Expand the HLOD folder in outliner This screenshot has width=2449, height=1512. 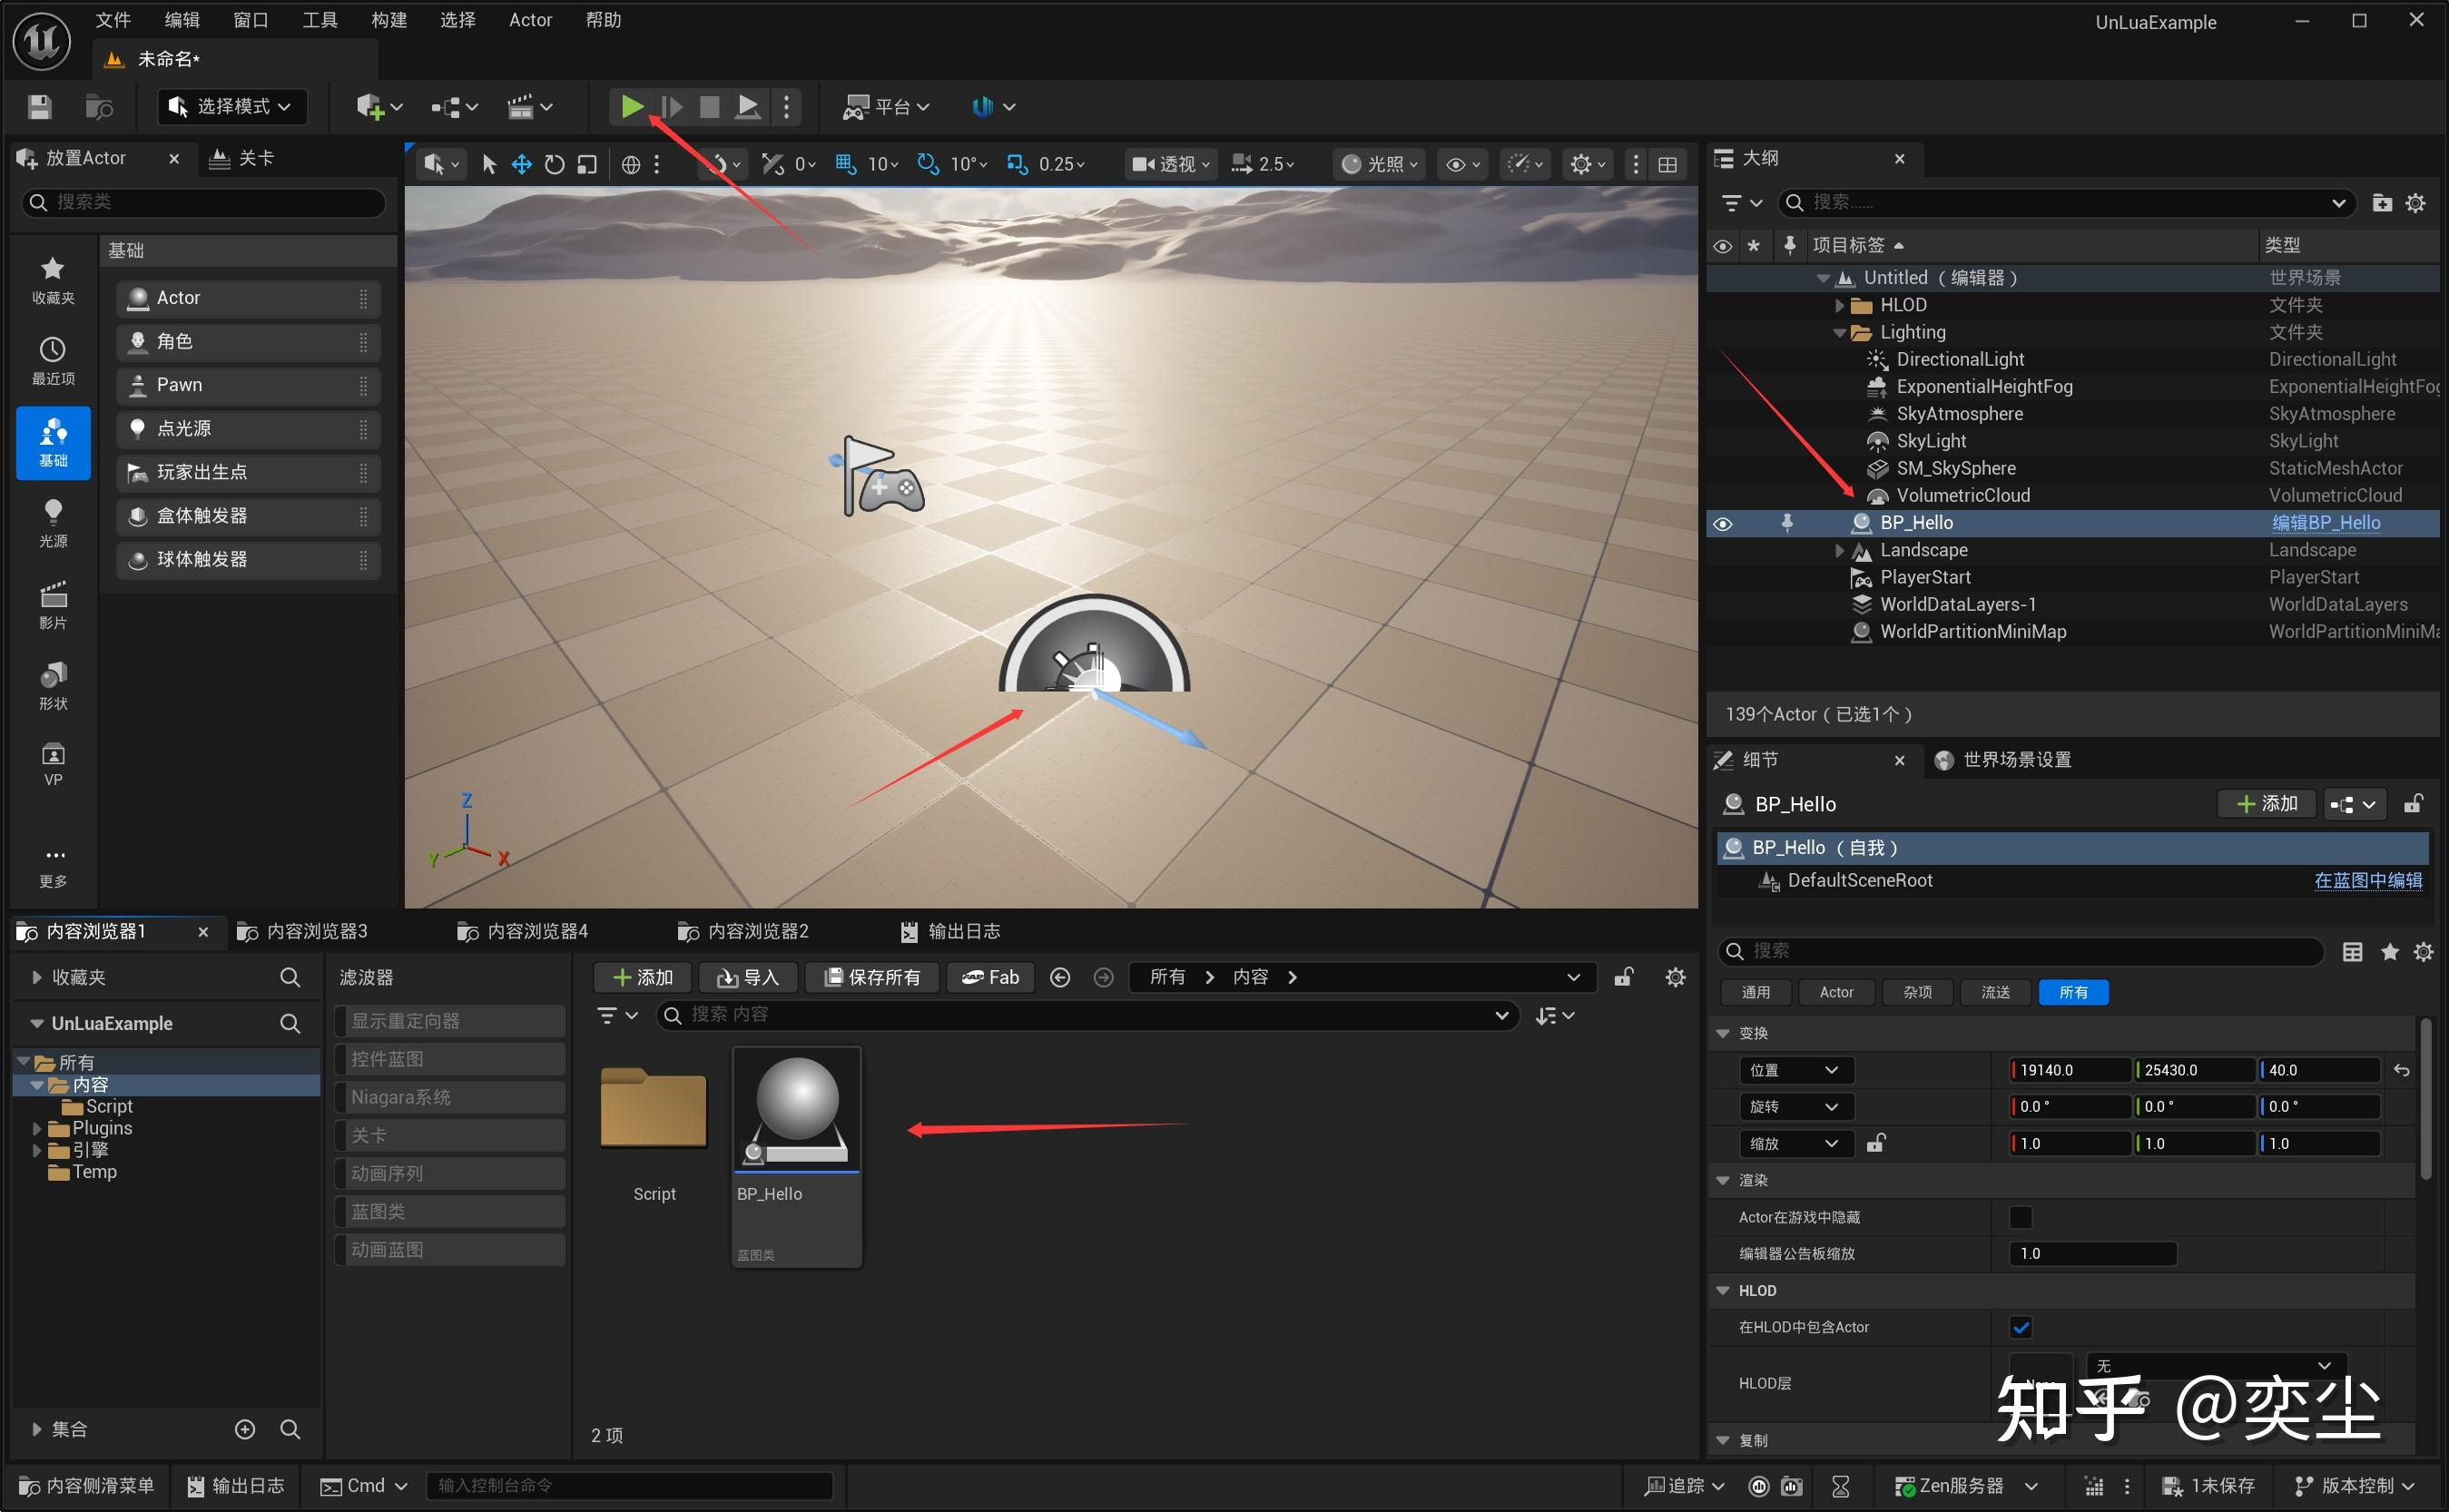click(x=1839, y=305)
